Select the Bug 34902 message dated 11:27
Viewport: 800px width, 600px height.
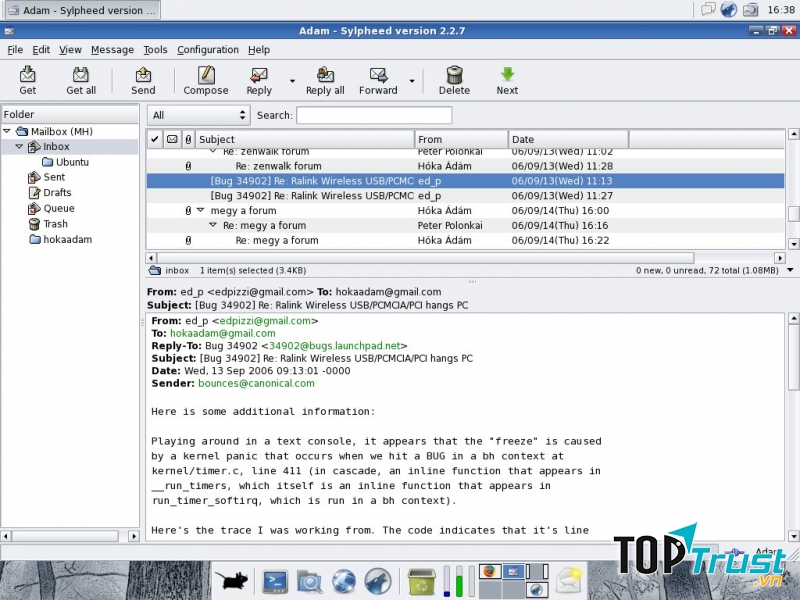click(x=465, y=195)
